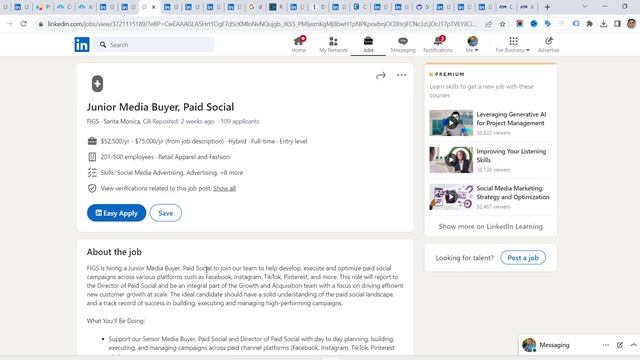Open the three-dot more options menu
The image size is (640, 360).
(x=402, y=75)
